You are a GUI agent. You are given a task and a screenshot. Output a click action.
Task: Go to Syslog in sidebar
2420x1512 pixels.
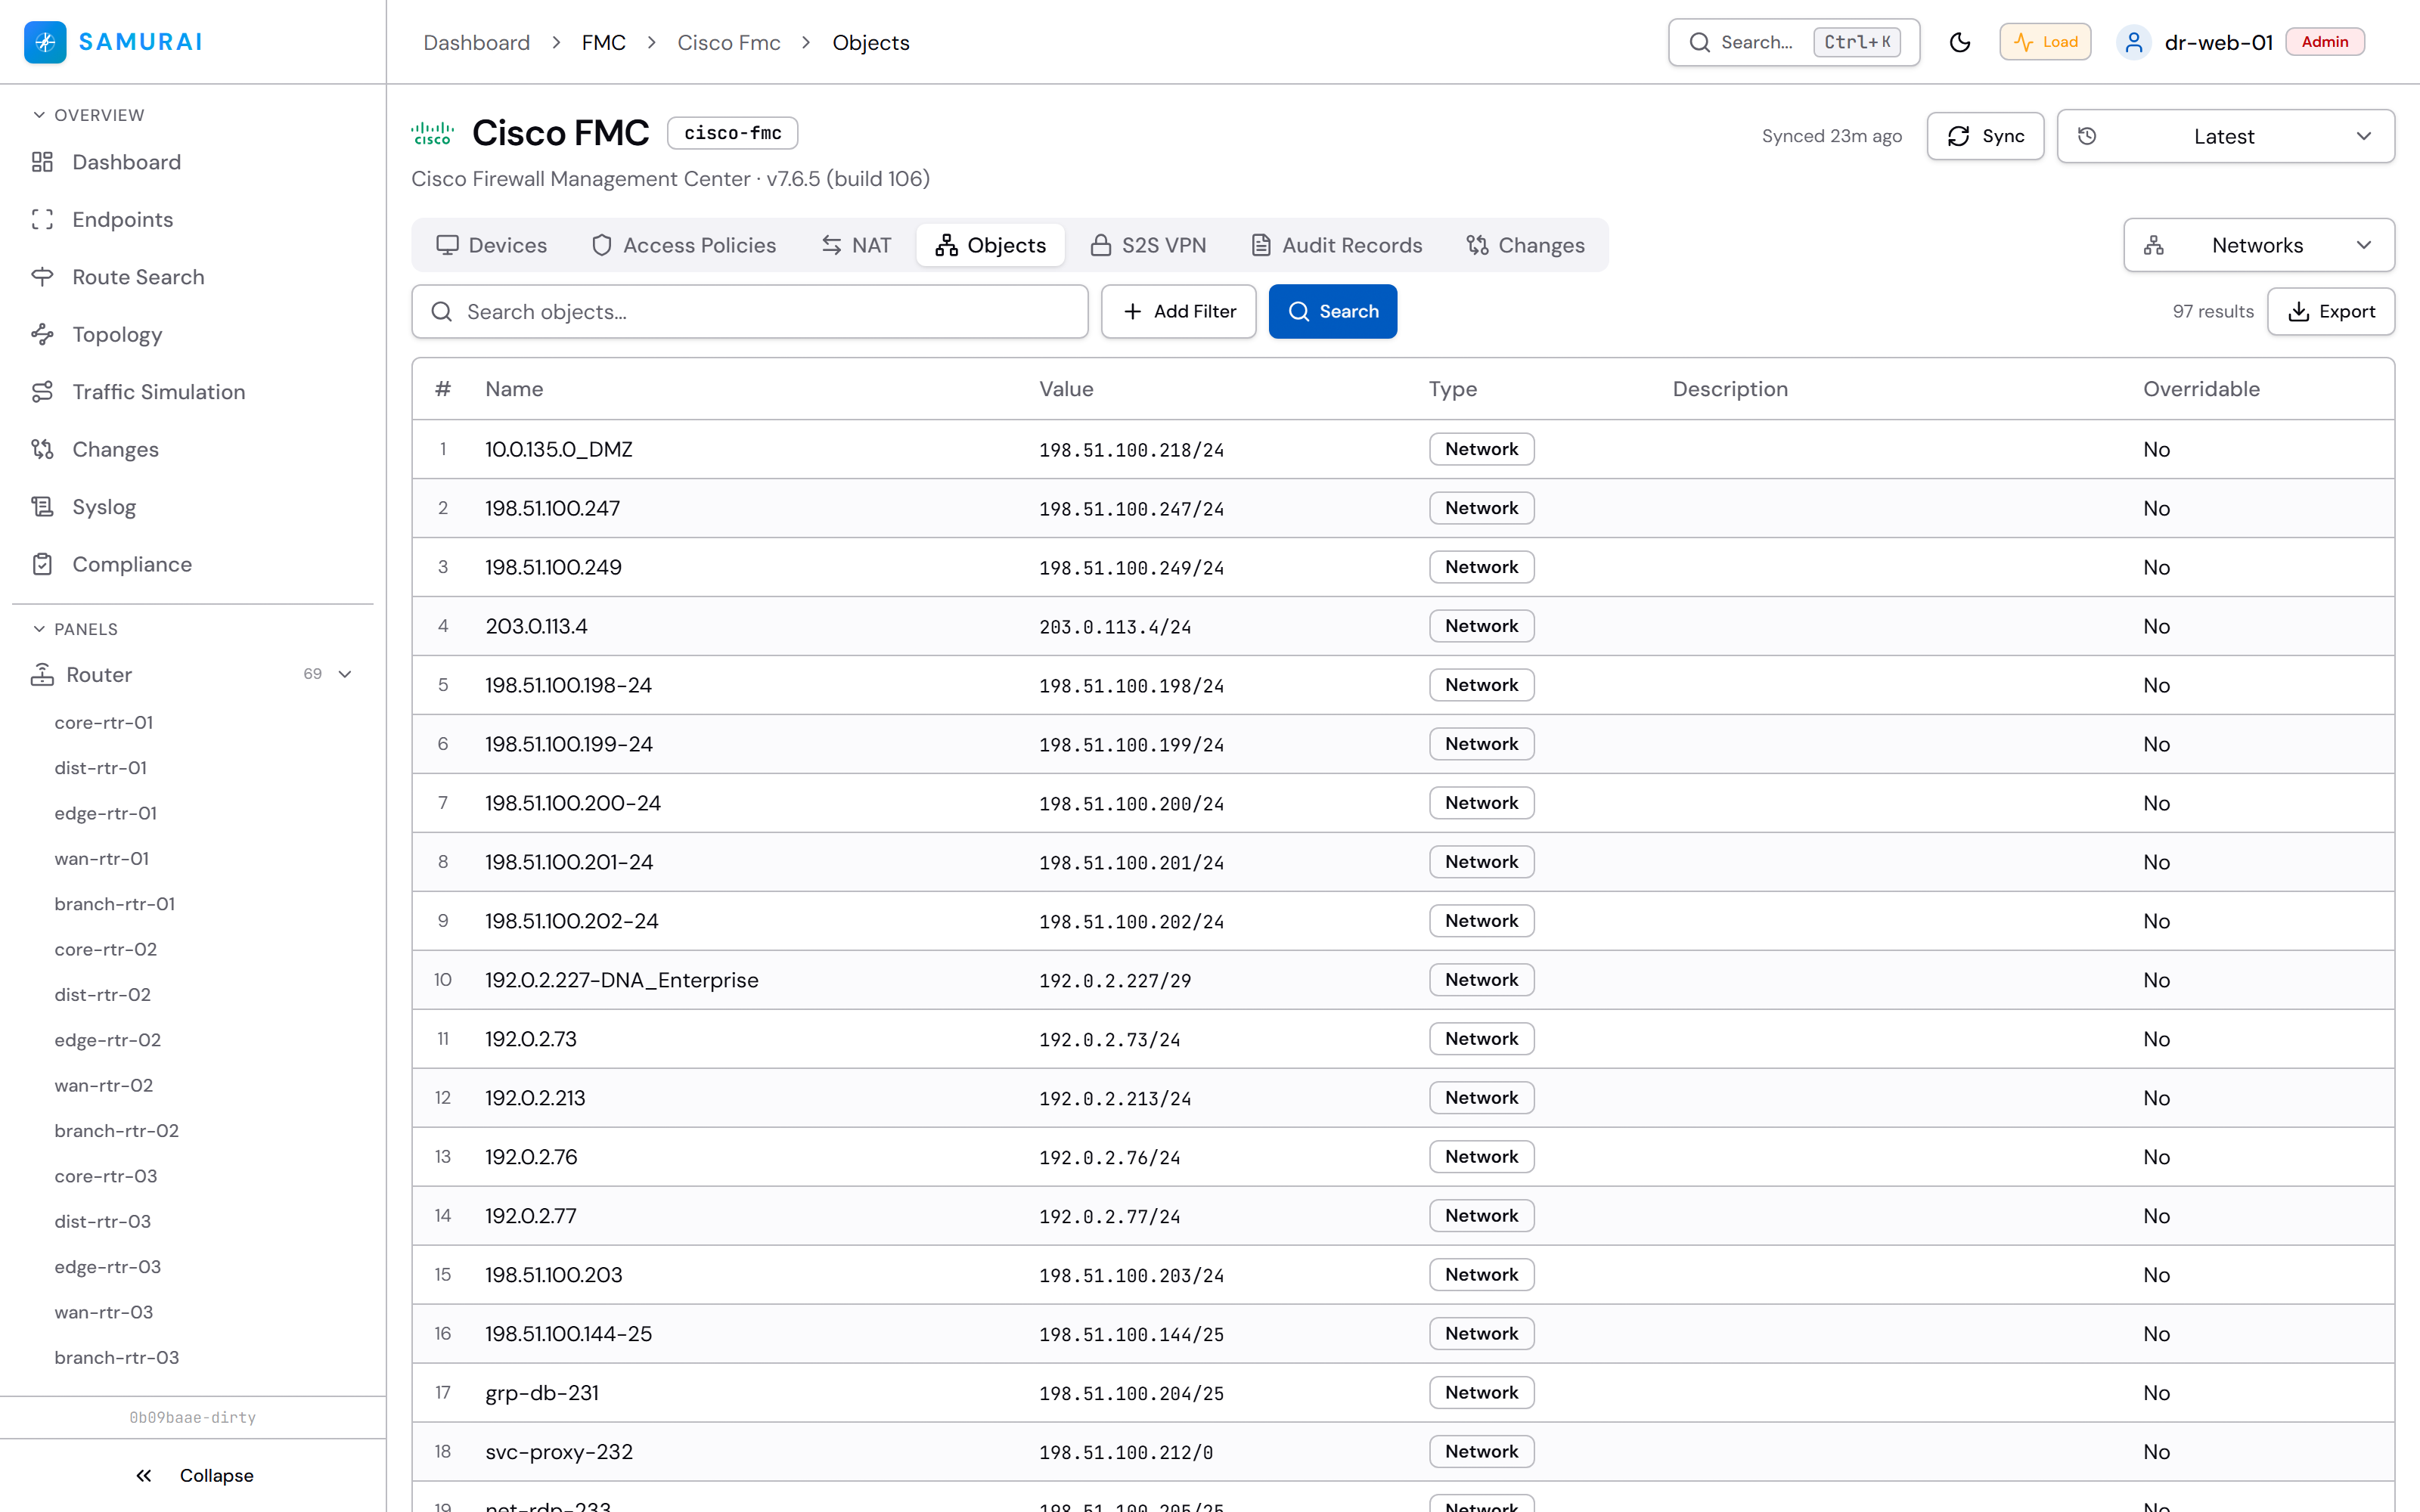click(104, 507)
